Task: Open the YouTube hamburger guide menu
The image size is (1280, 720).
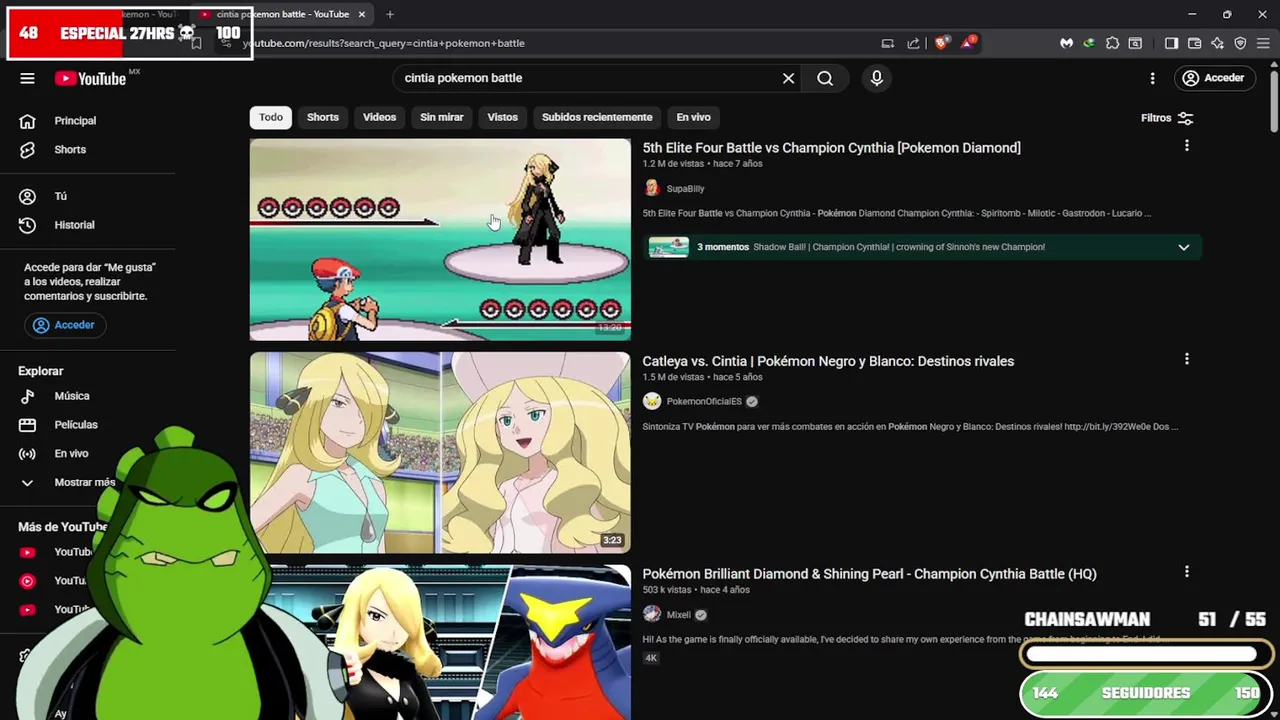Action: coord(27,78)
